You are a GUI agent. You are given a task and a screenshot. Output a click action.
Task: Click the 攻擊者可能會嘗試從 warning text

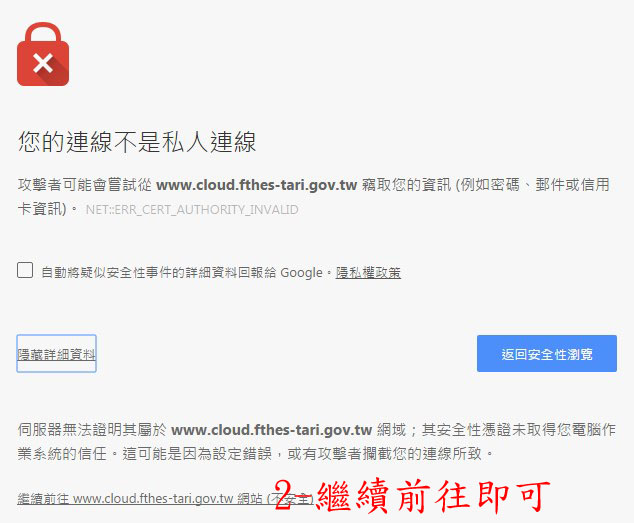click(85, 185)
